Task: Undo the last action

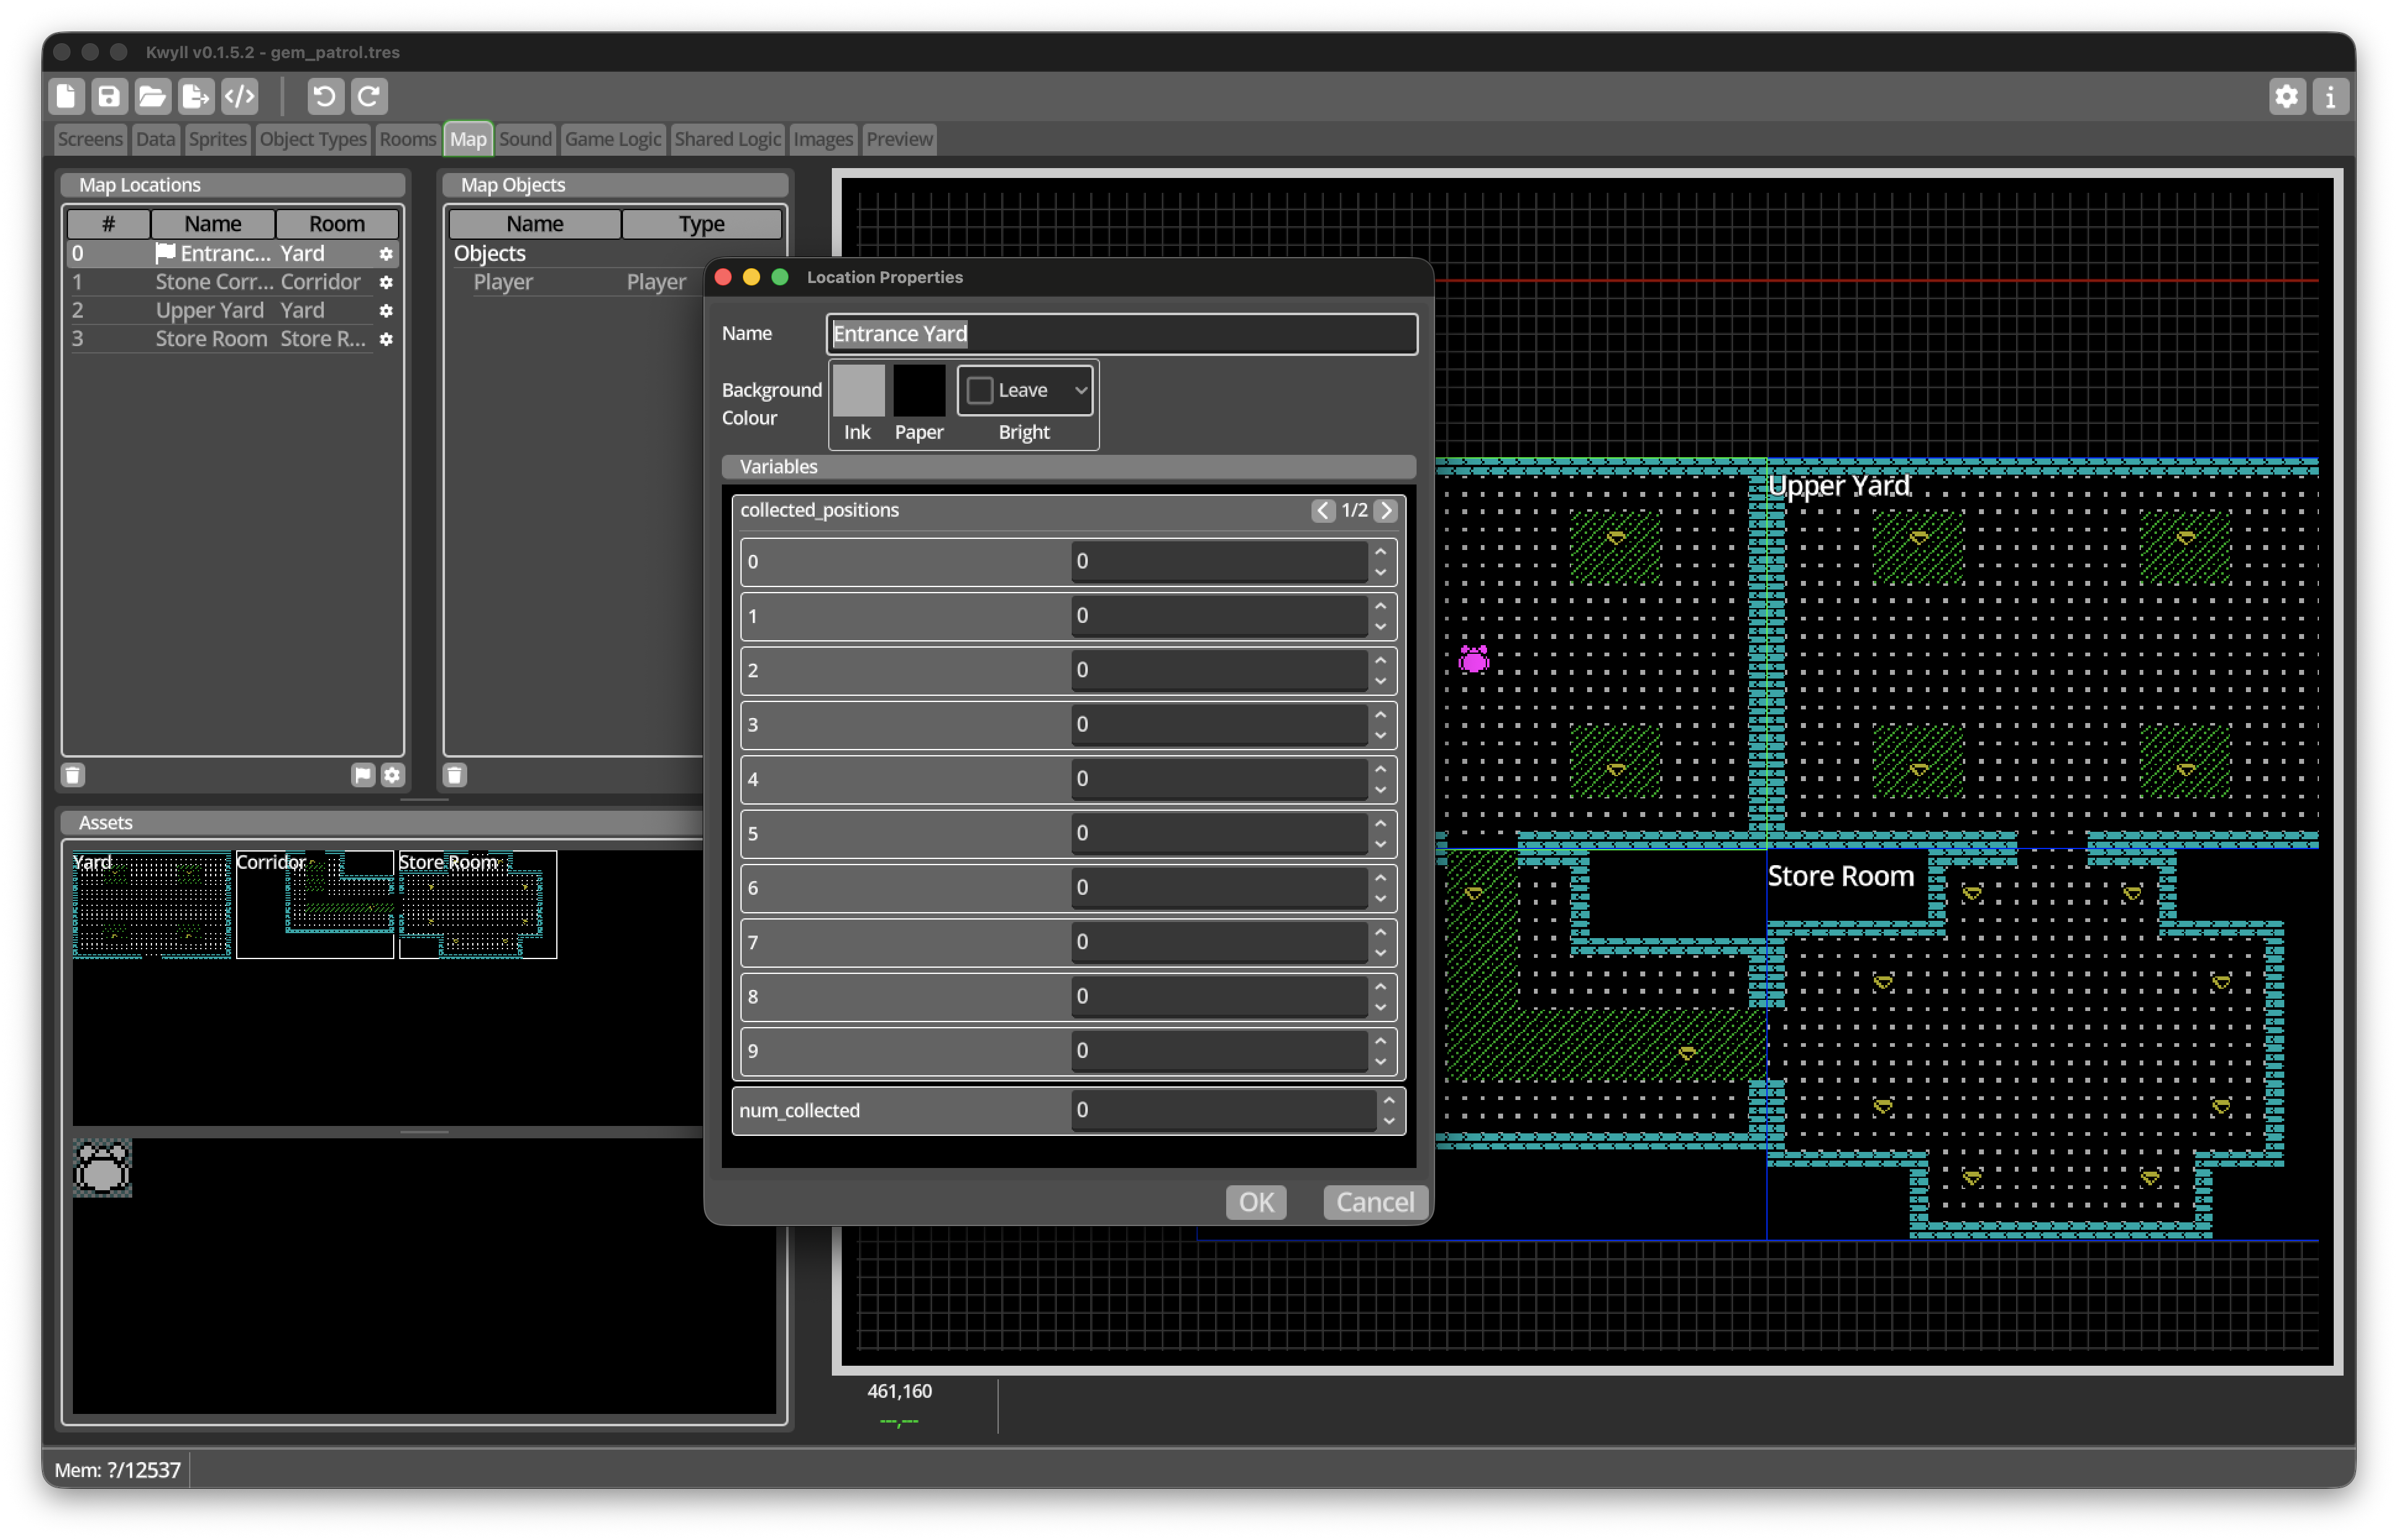Action: pos(325,96)
